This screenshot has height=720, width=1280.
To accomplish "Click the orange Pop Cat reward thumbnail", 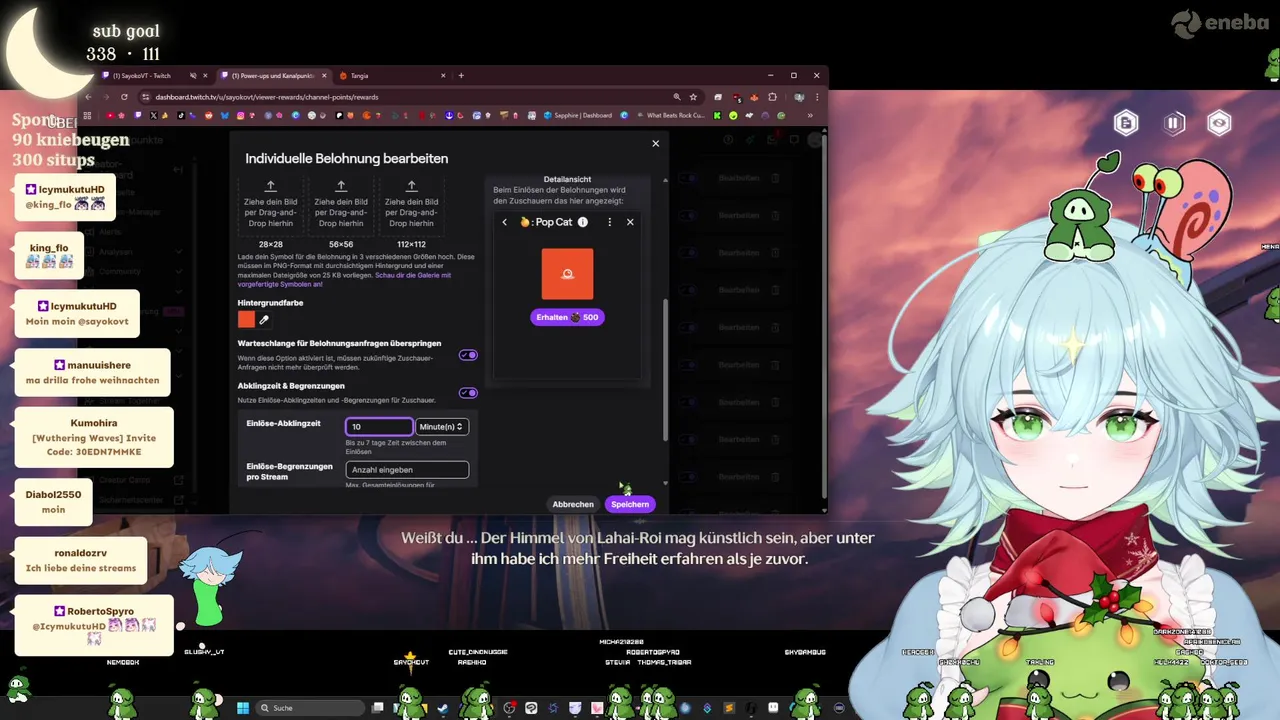I will pyautogui.click(x=567, y=274).
